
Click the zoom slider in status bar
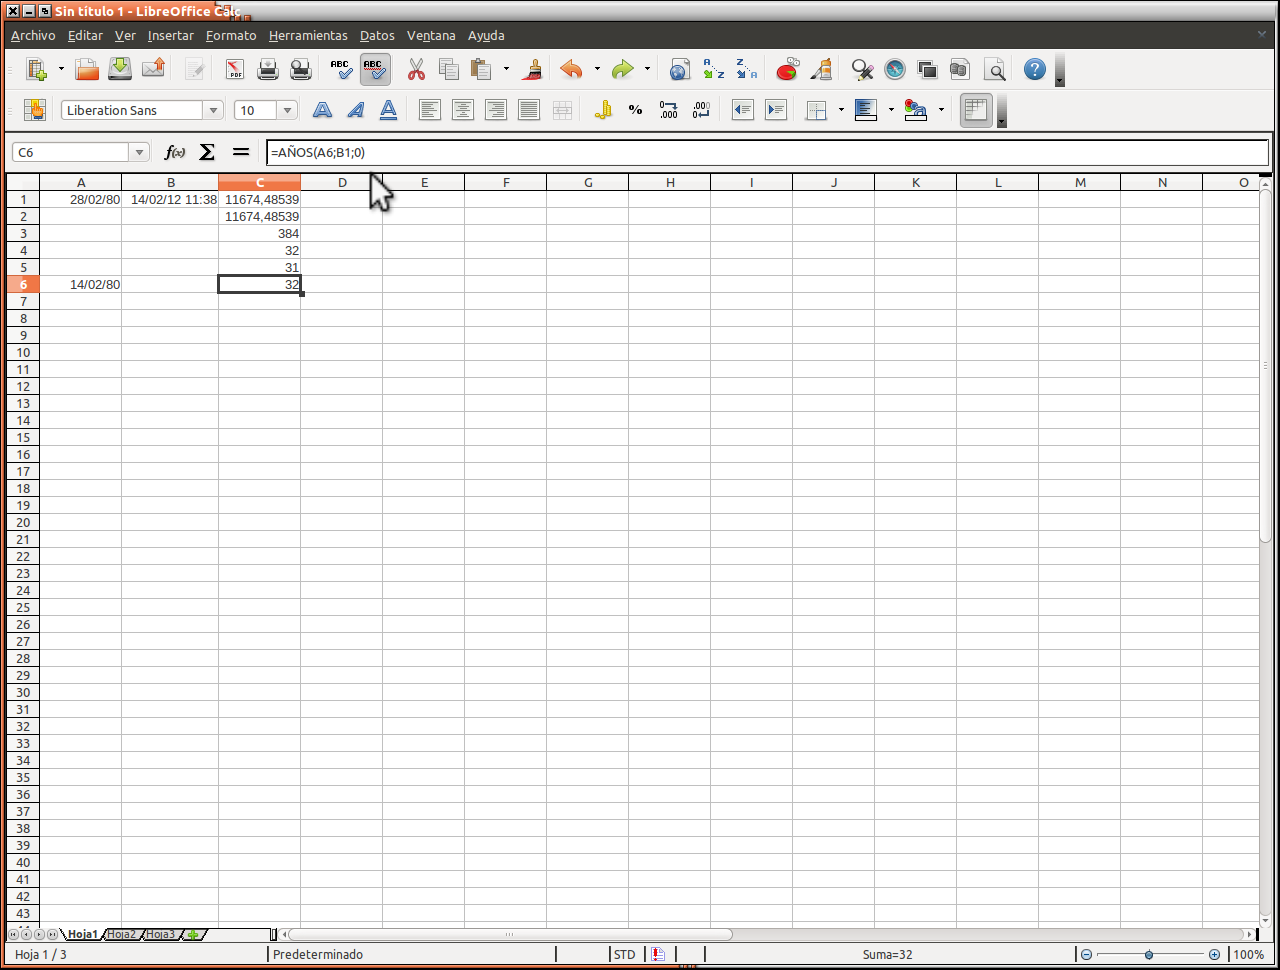[x=1149, y=954]
